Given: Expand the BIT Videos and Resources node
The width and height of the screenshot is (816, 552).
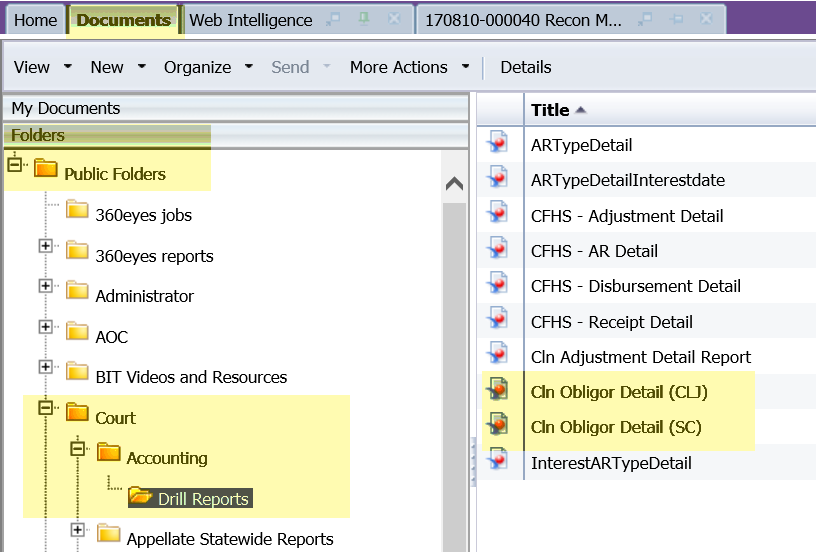Looking at the screenshot, I should pyautogui.click(x=46, y=367).
